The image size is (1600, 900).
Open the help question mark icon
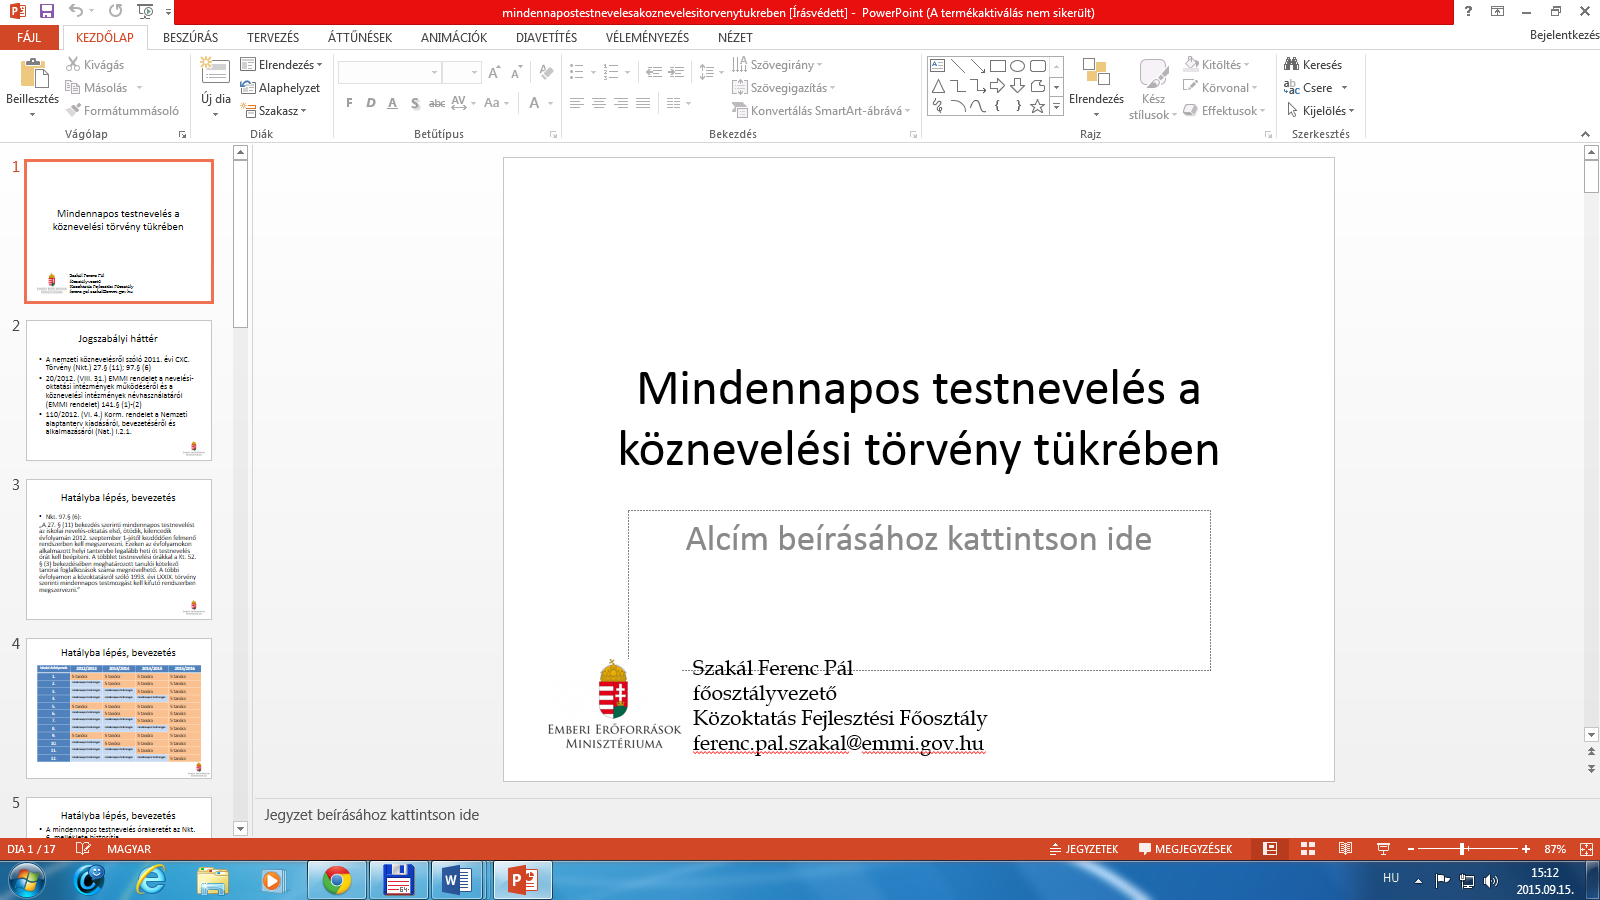coord(1468,11)
